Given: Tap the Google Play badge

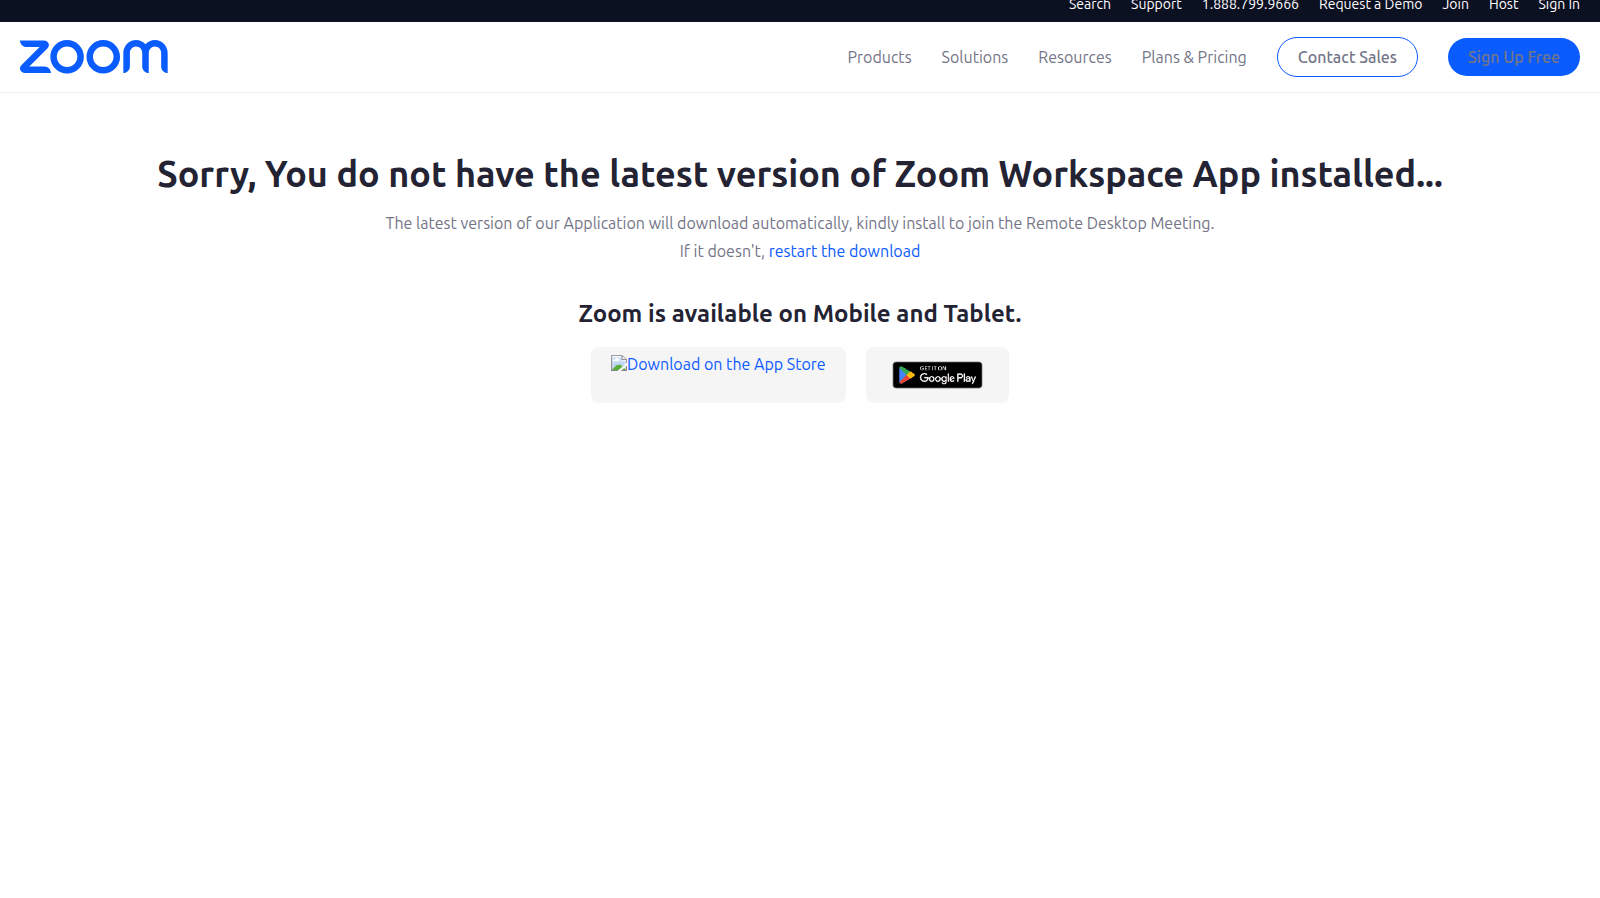Looking at the screenshot, I should click(937, 375).
